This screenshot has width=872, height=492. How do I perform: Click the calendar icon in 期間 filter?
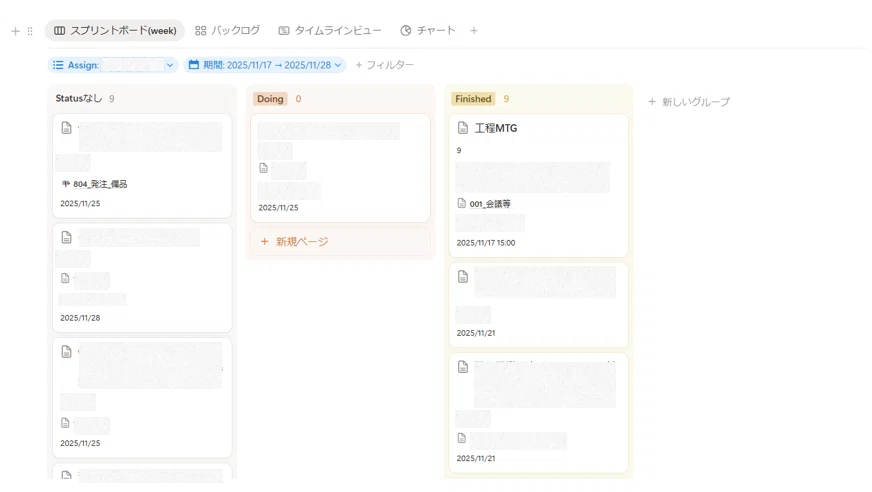[x=194, y=65]
